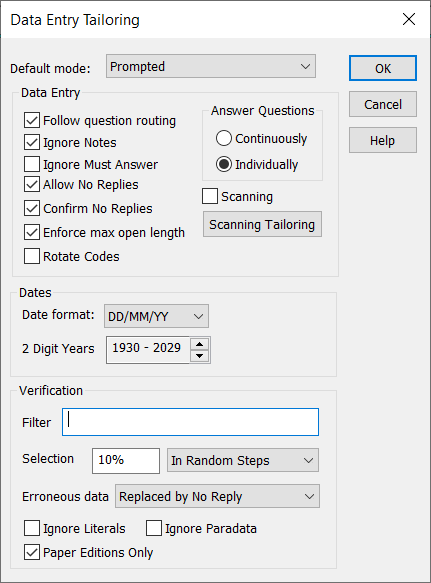Open the In Random Steps dropdown

(x=243, y=460)
